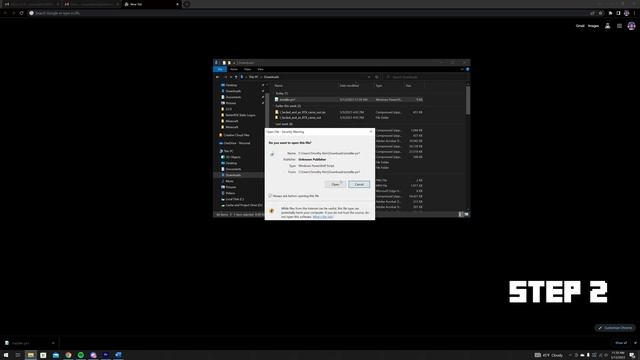Viewport: 640px width, 360px height.
Task: Select Desktop under Quick access
Action: pyautogui.click(x=231, y=85)
